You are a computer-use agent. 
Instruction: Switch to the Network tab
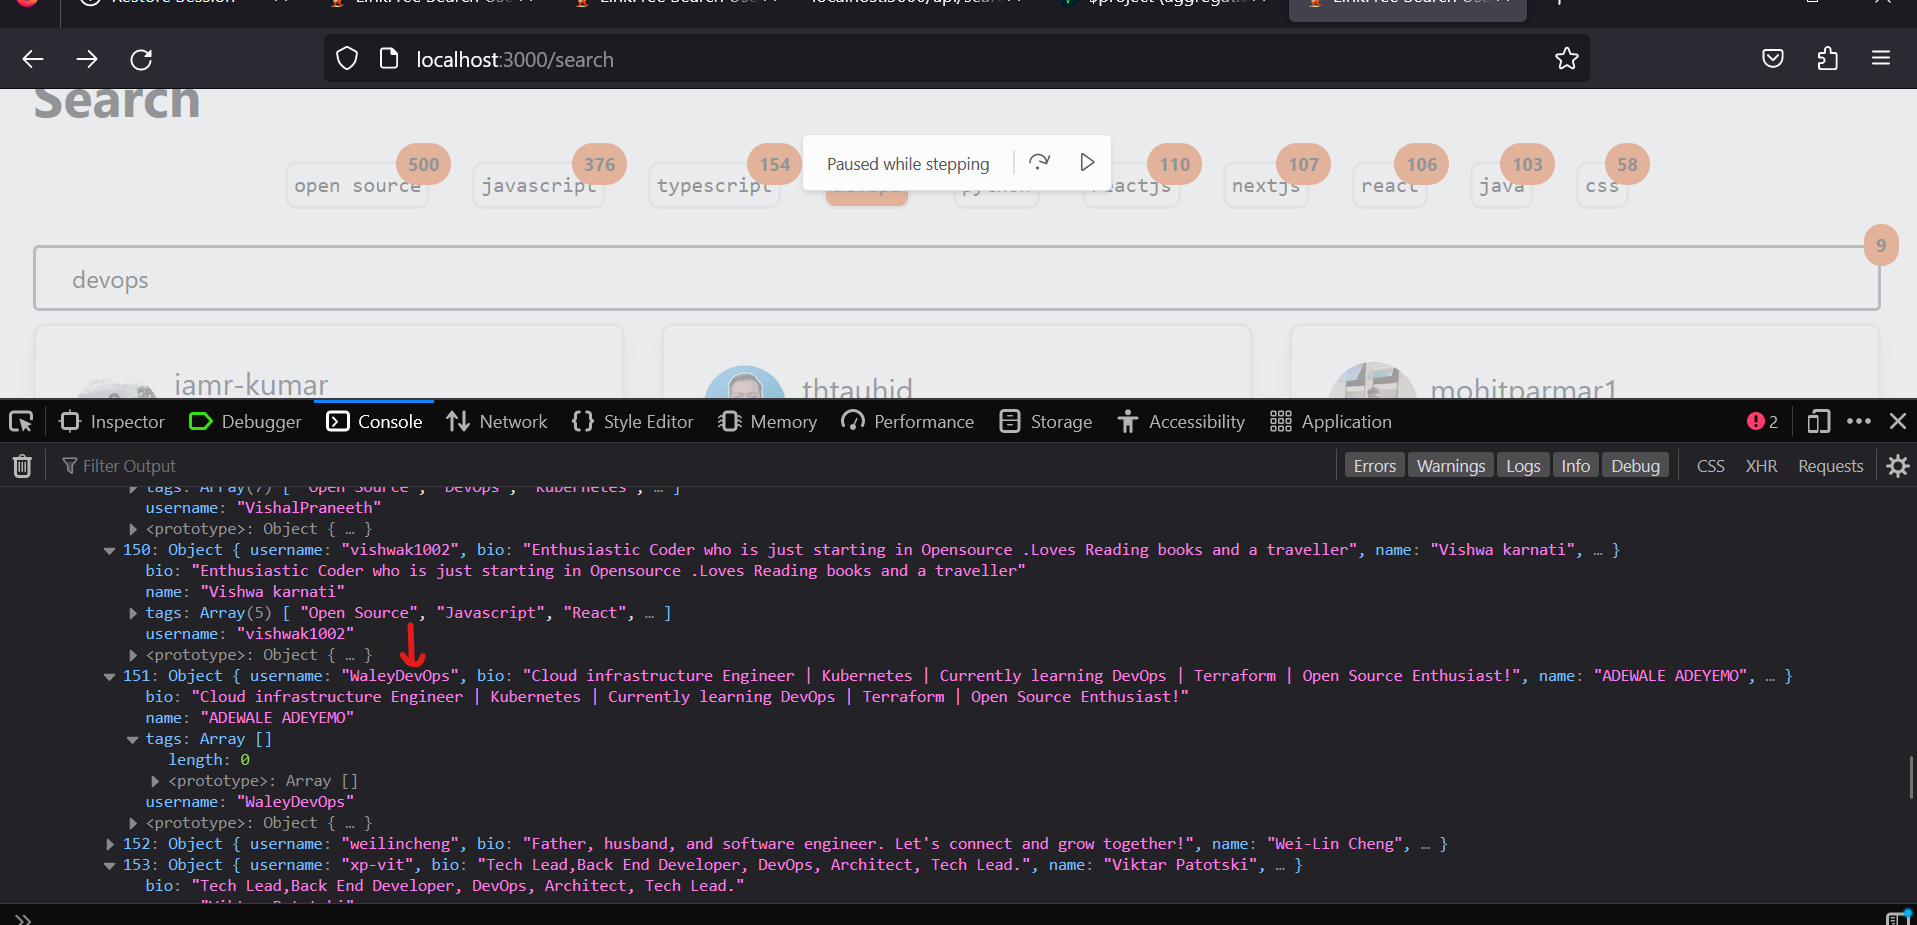coord(496,422)
